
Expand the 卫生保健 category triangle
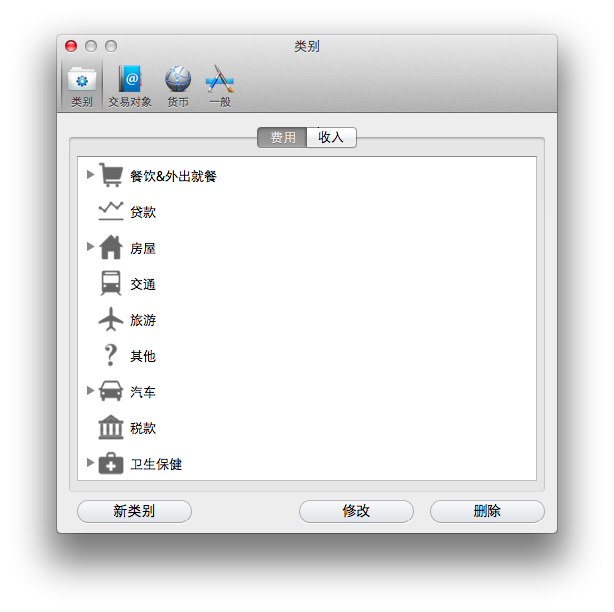pyautogui.click(x=90, y=462)
